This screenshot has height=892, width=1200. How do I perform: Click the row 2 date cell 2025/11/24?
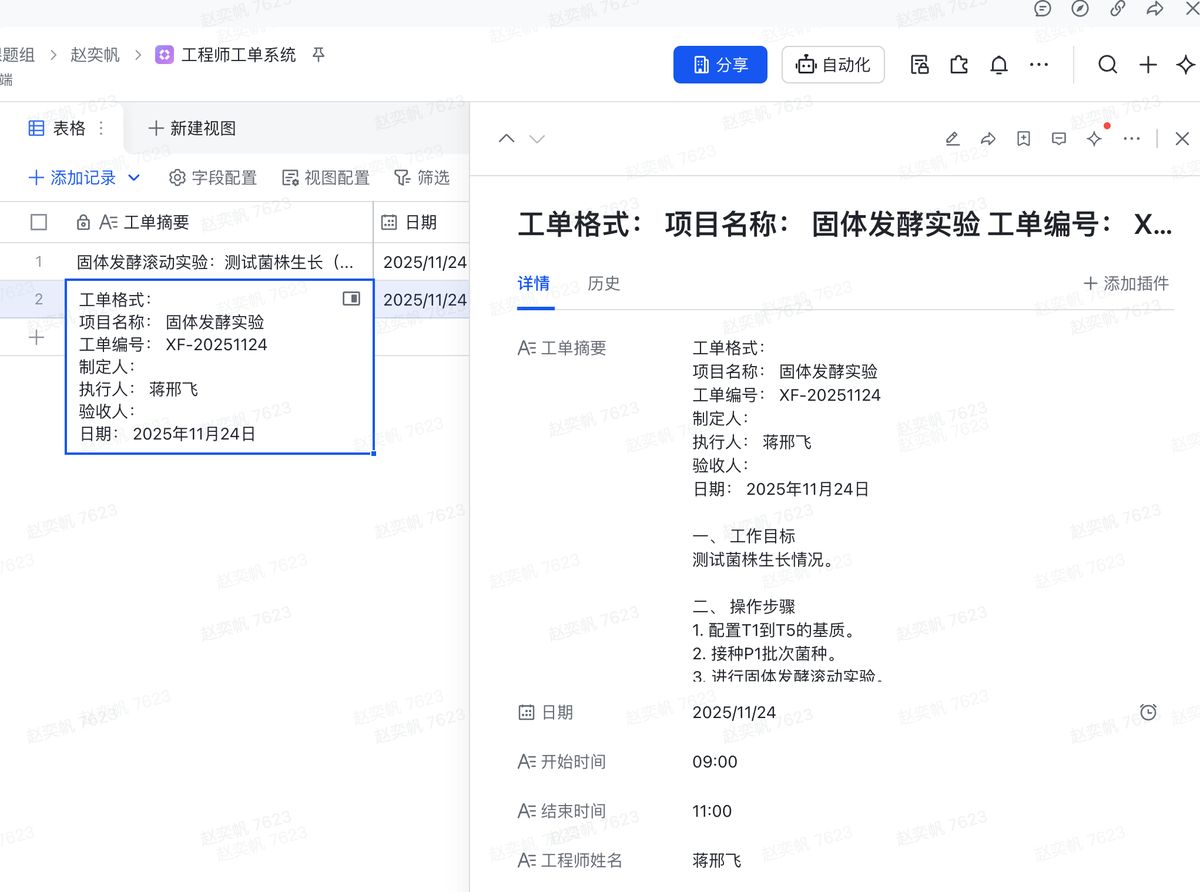click(x=421, y=299)
